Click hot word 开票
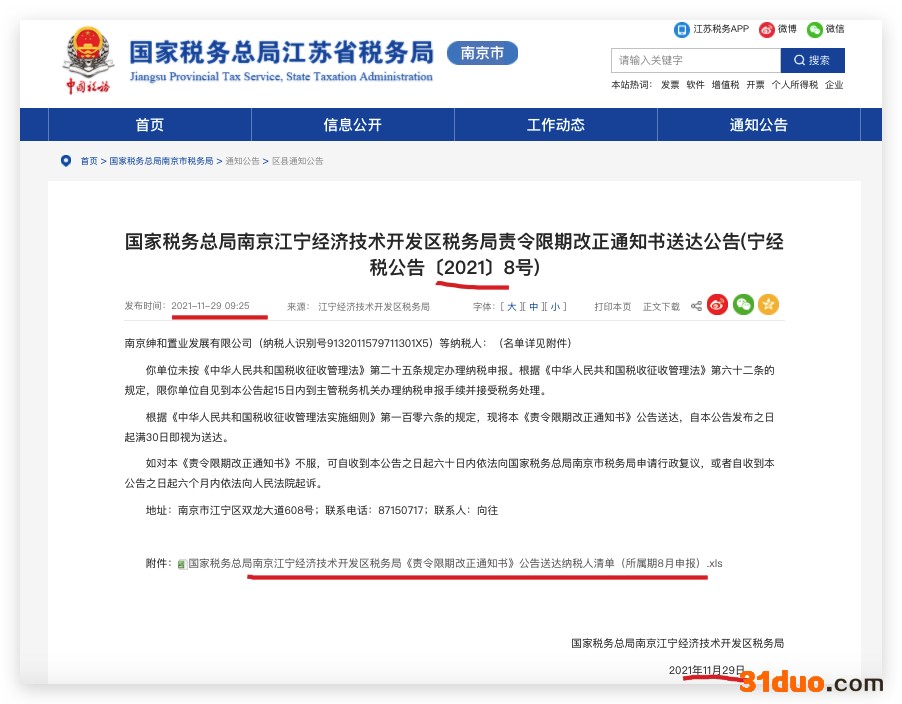 (755, 85)
